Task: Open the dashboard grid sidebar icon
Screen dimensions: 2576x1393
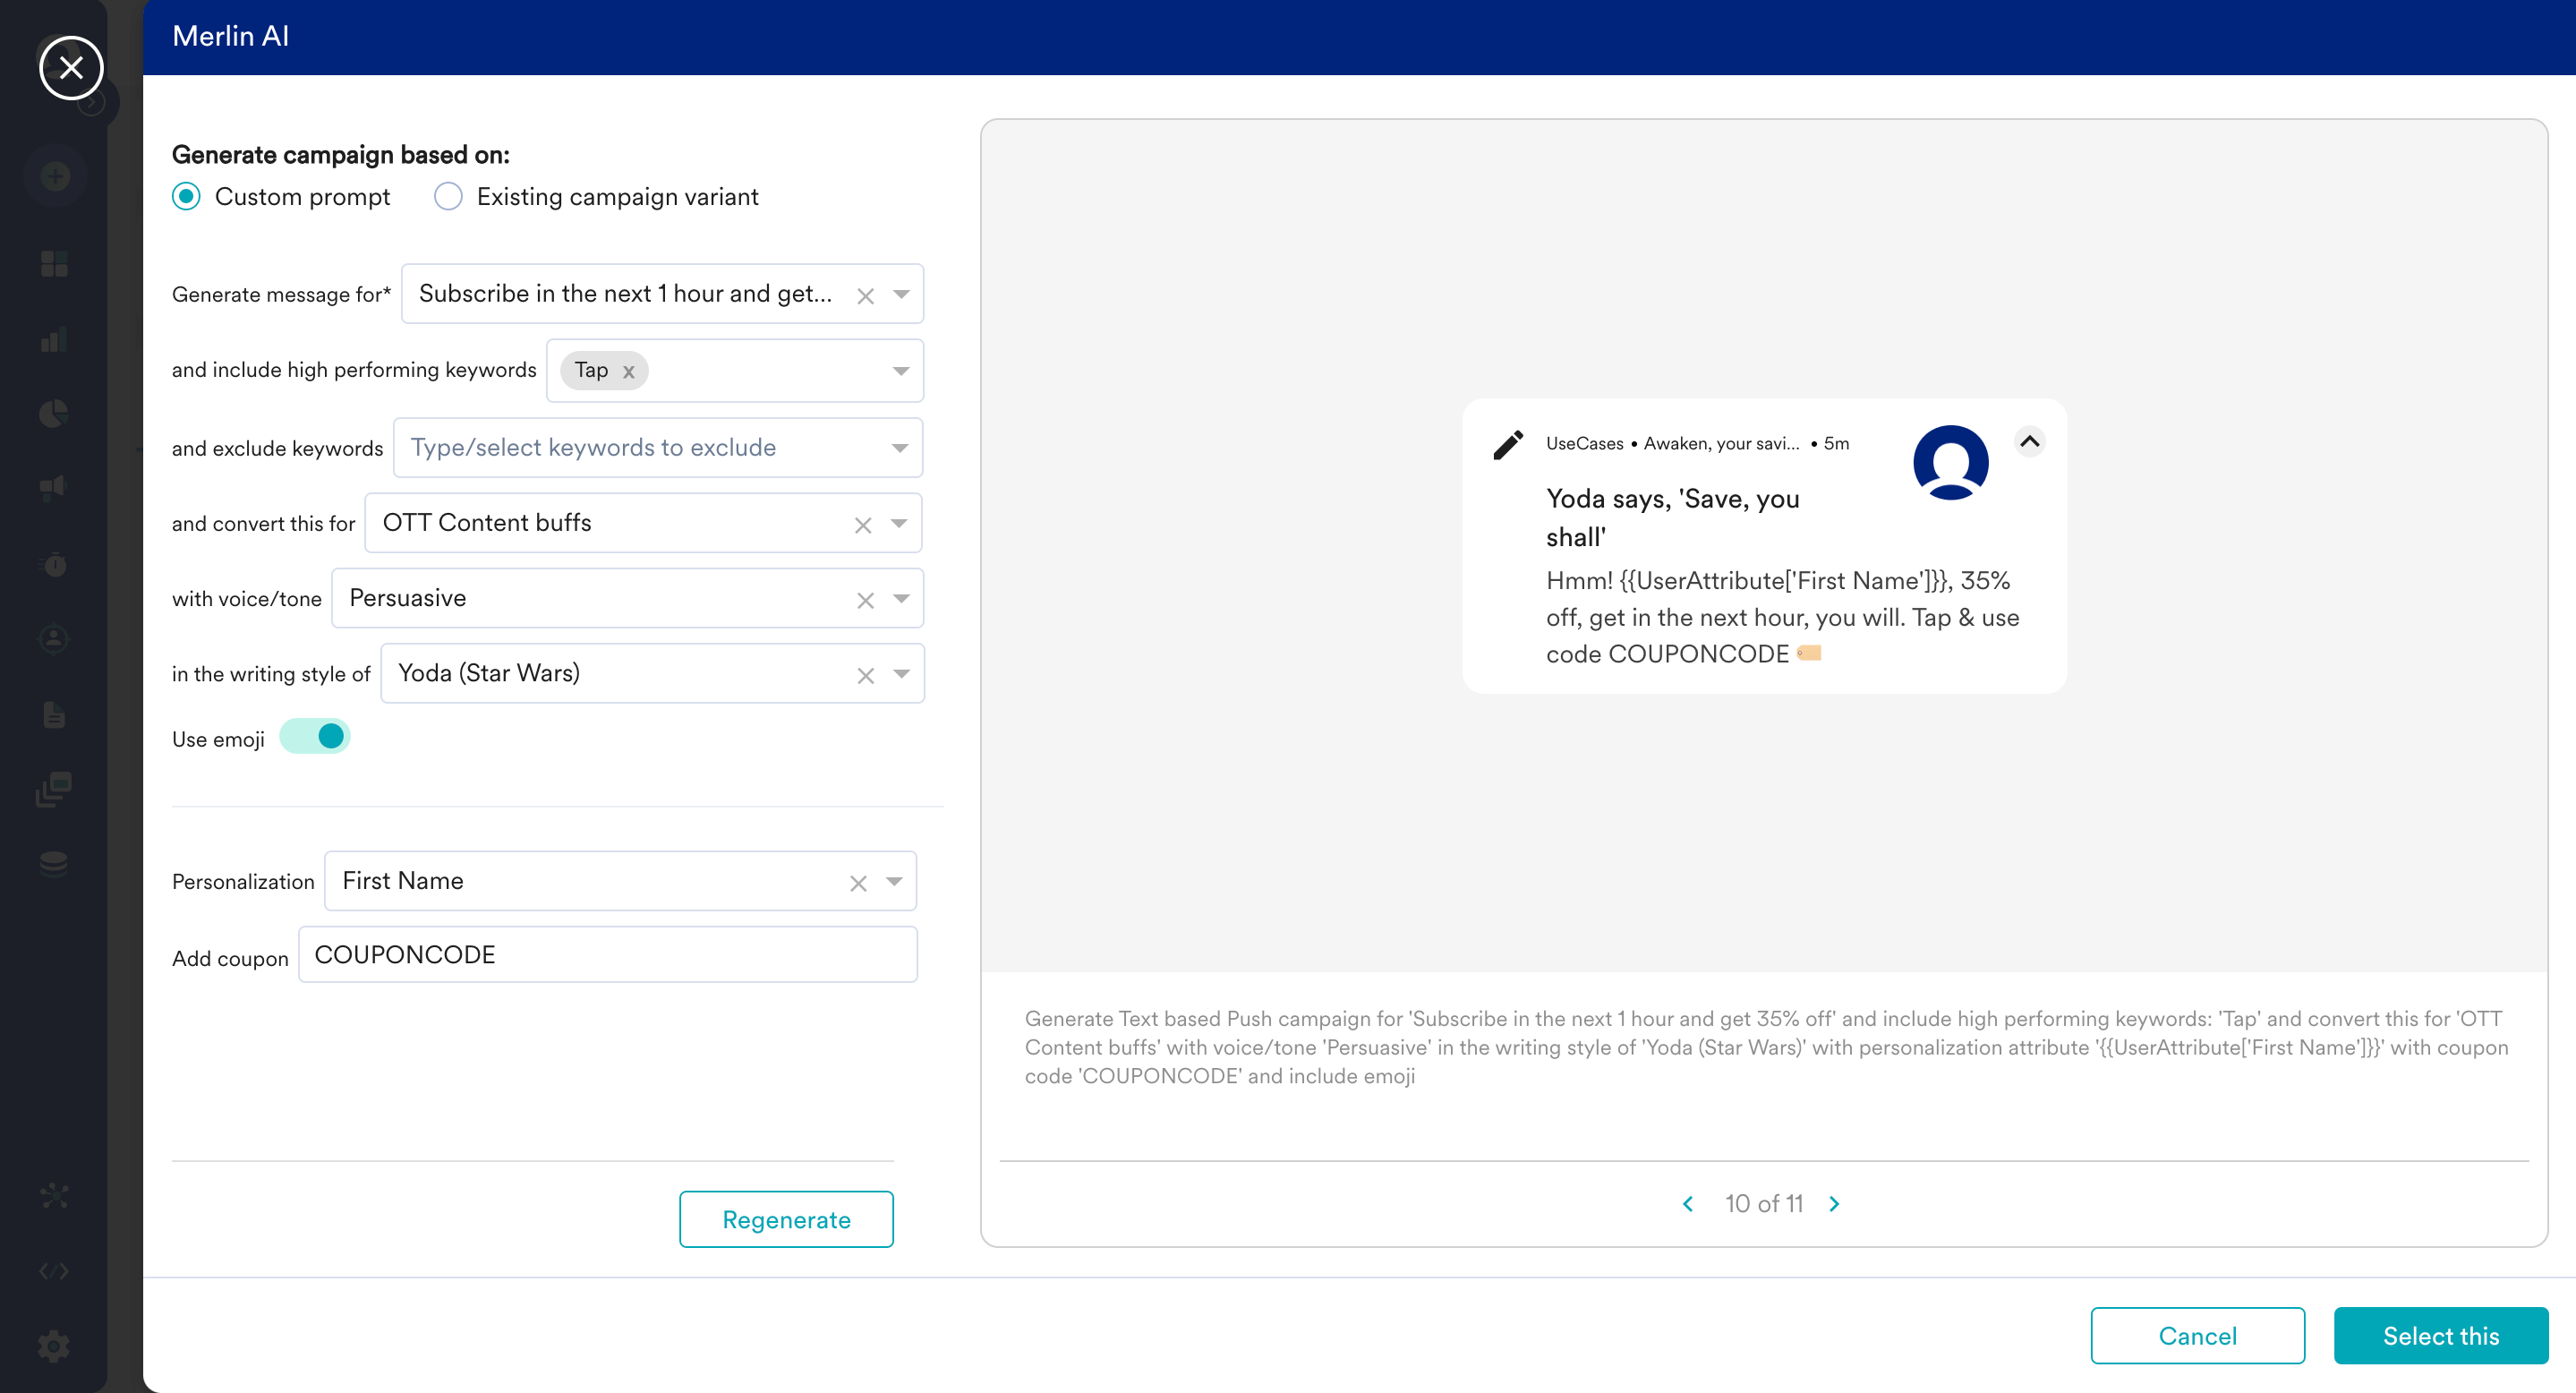Action: 54,264
